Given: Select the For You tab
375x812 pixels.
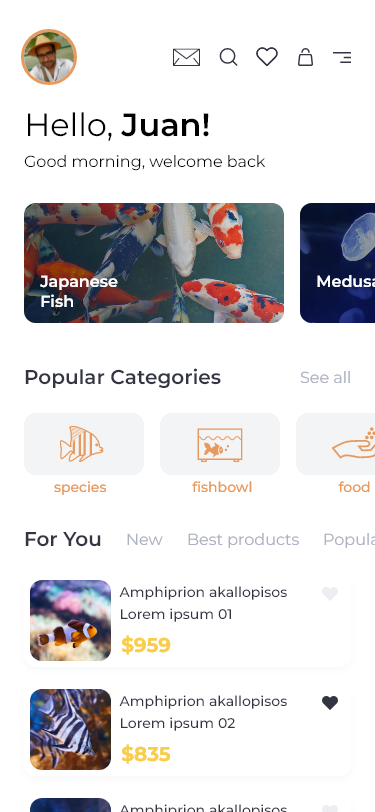Looking at the screenshot, I should pyautogui.click(x=63, y=540).
